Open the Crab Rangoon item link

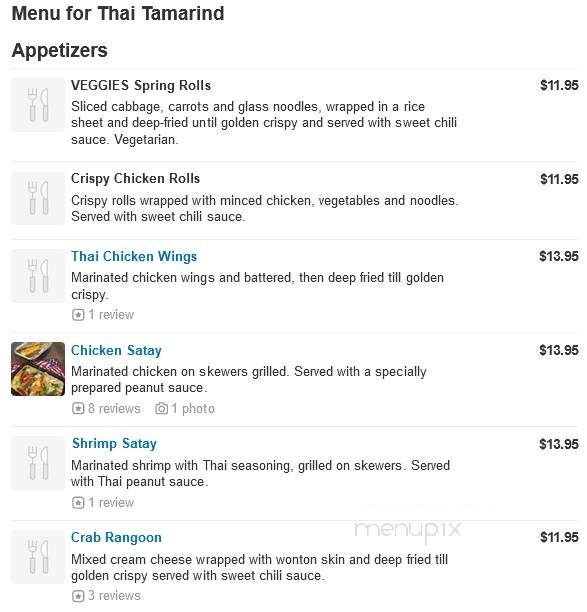coord(116,537)
